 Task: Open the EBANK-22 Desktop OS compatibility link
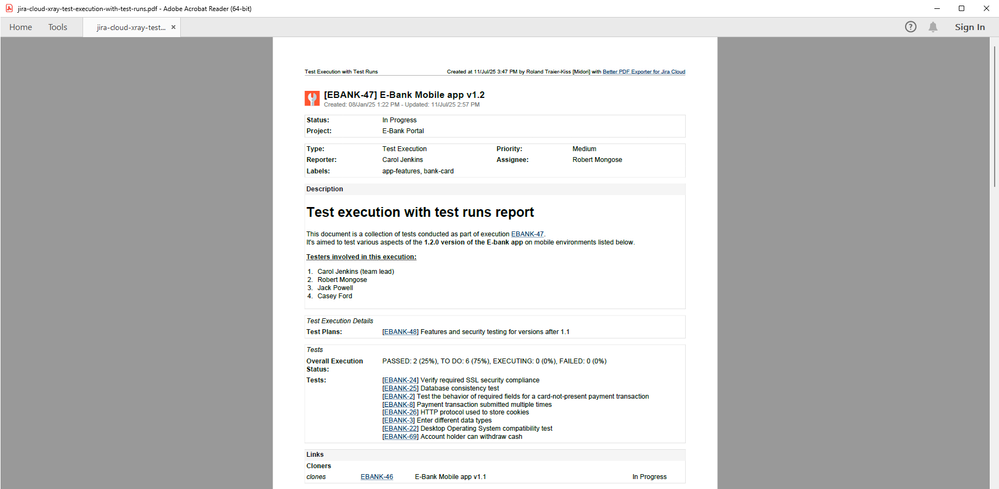click(400, 429)
